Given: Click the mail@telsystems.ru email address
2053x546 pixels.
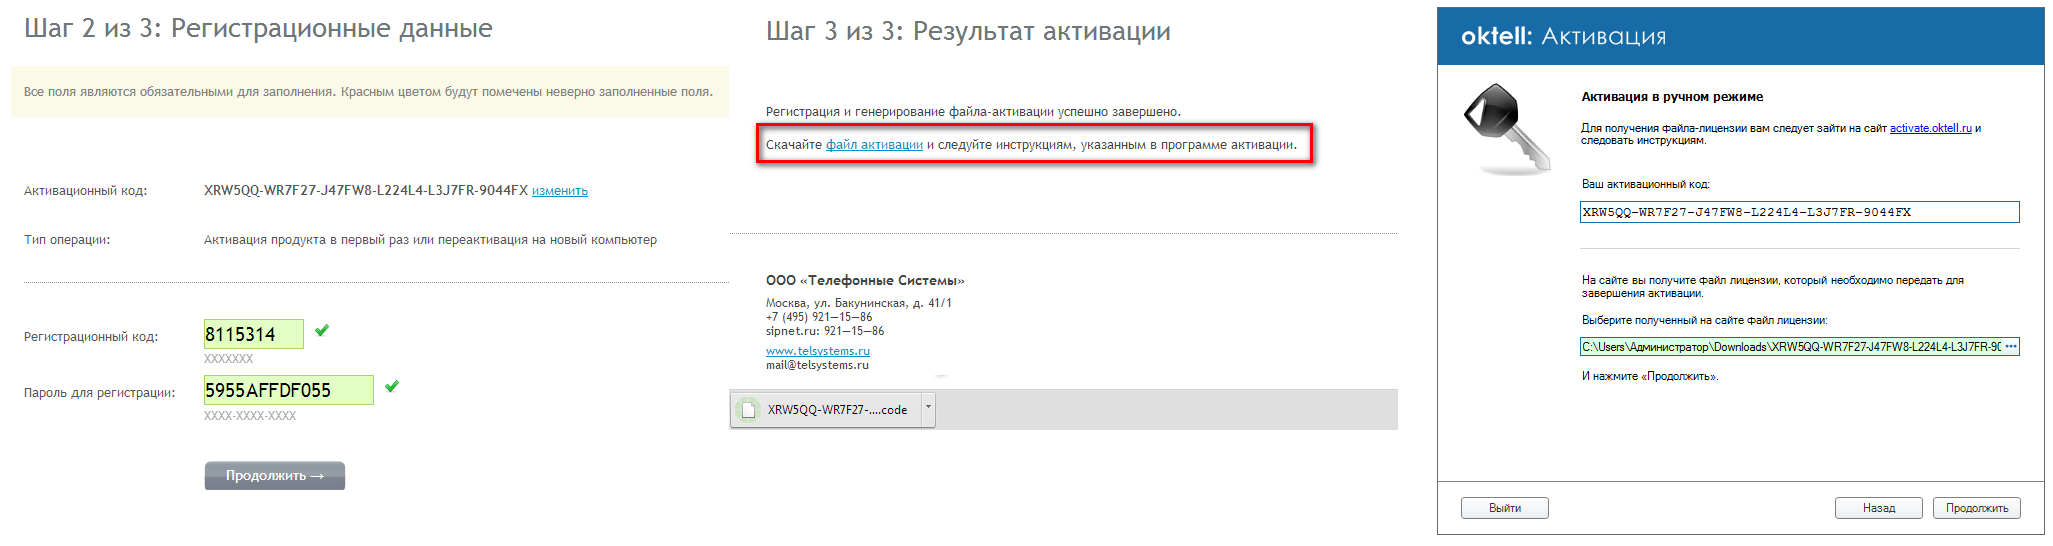Looking at the screenshot, I should point(817,365).
